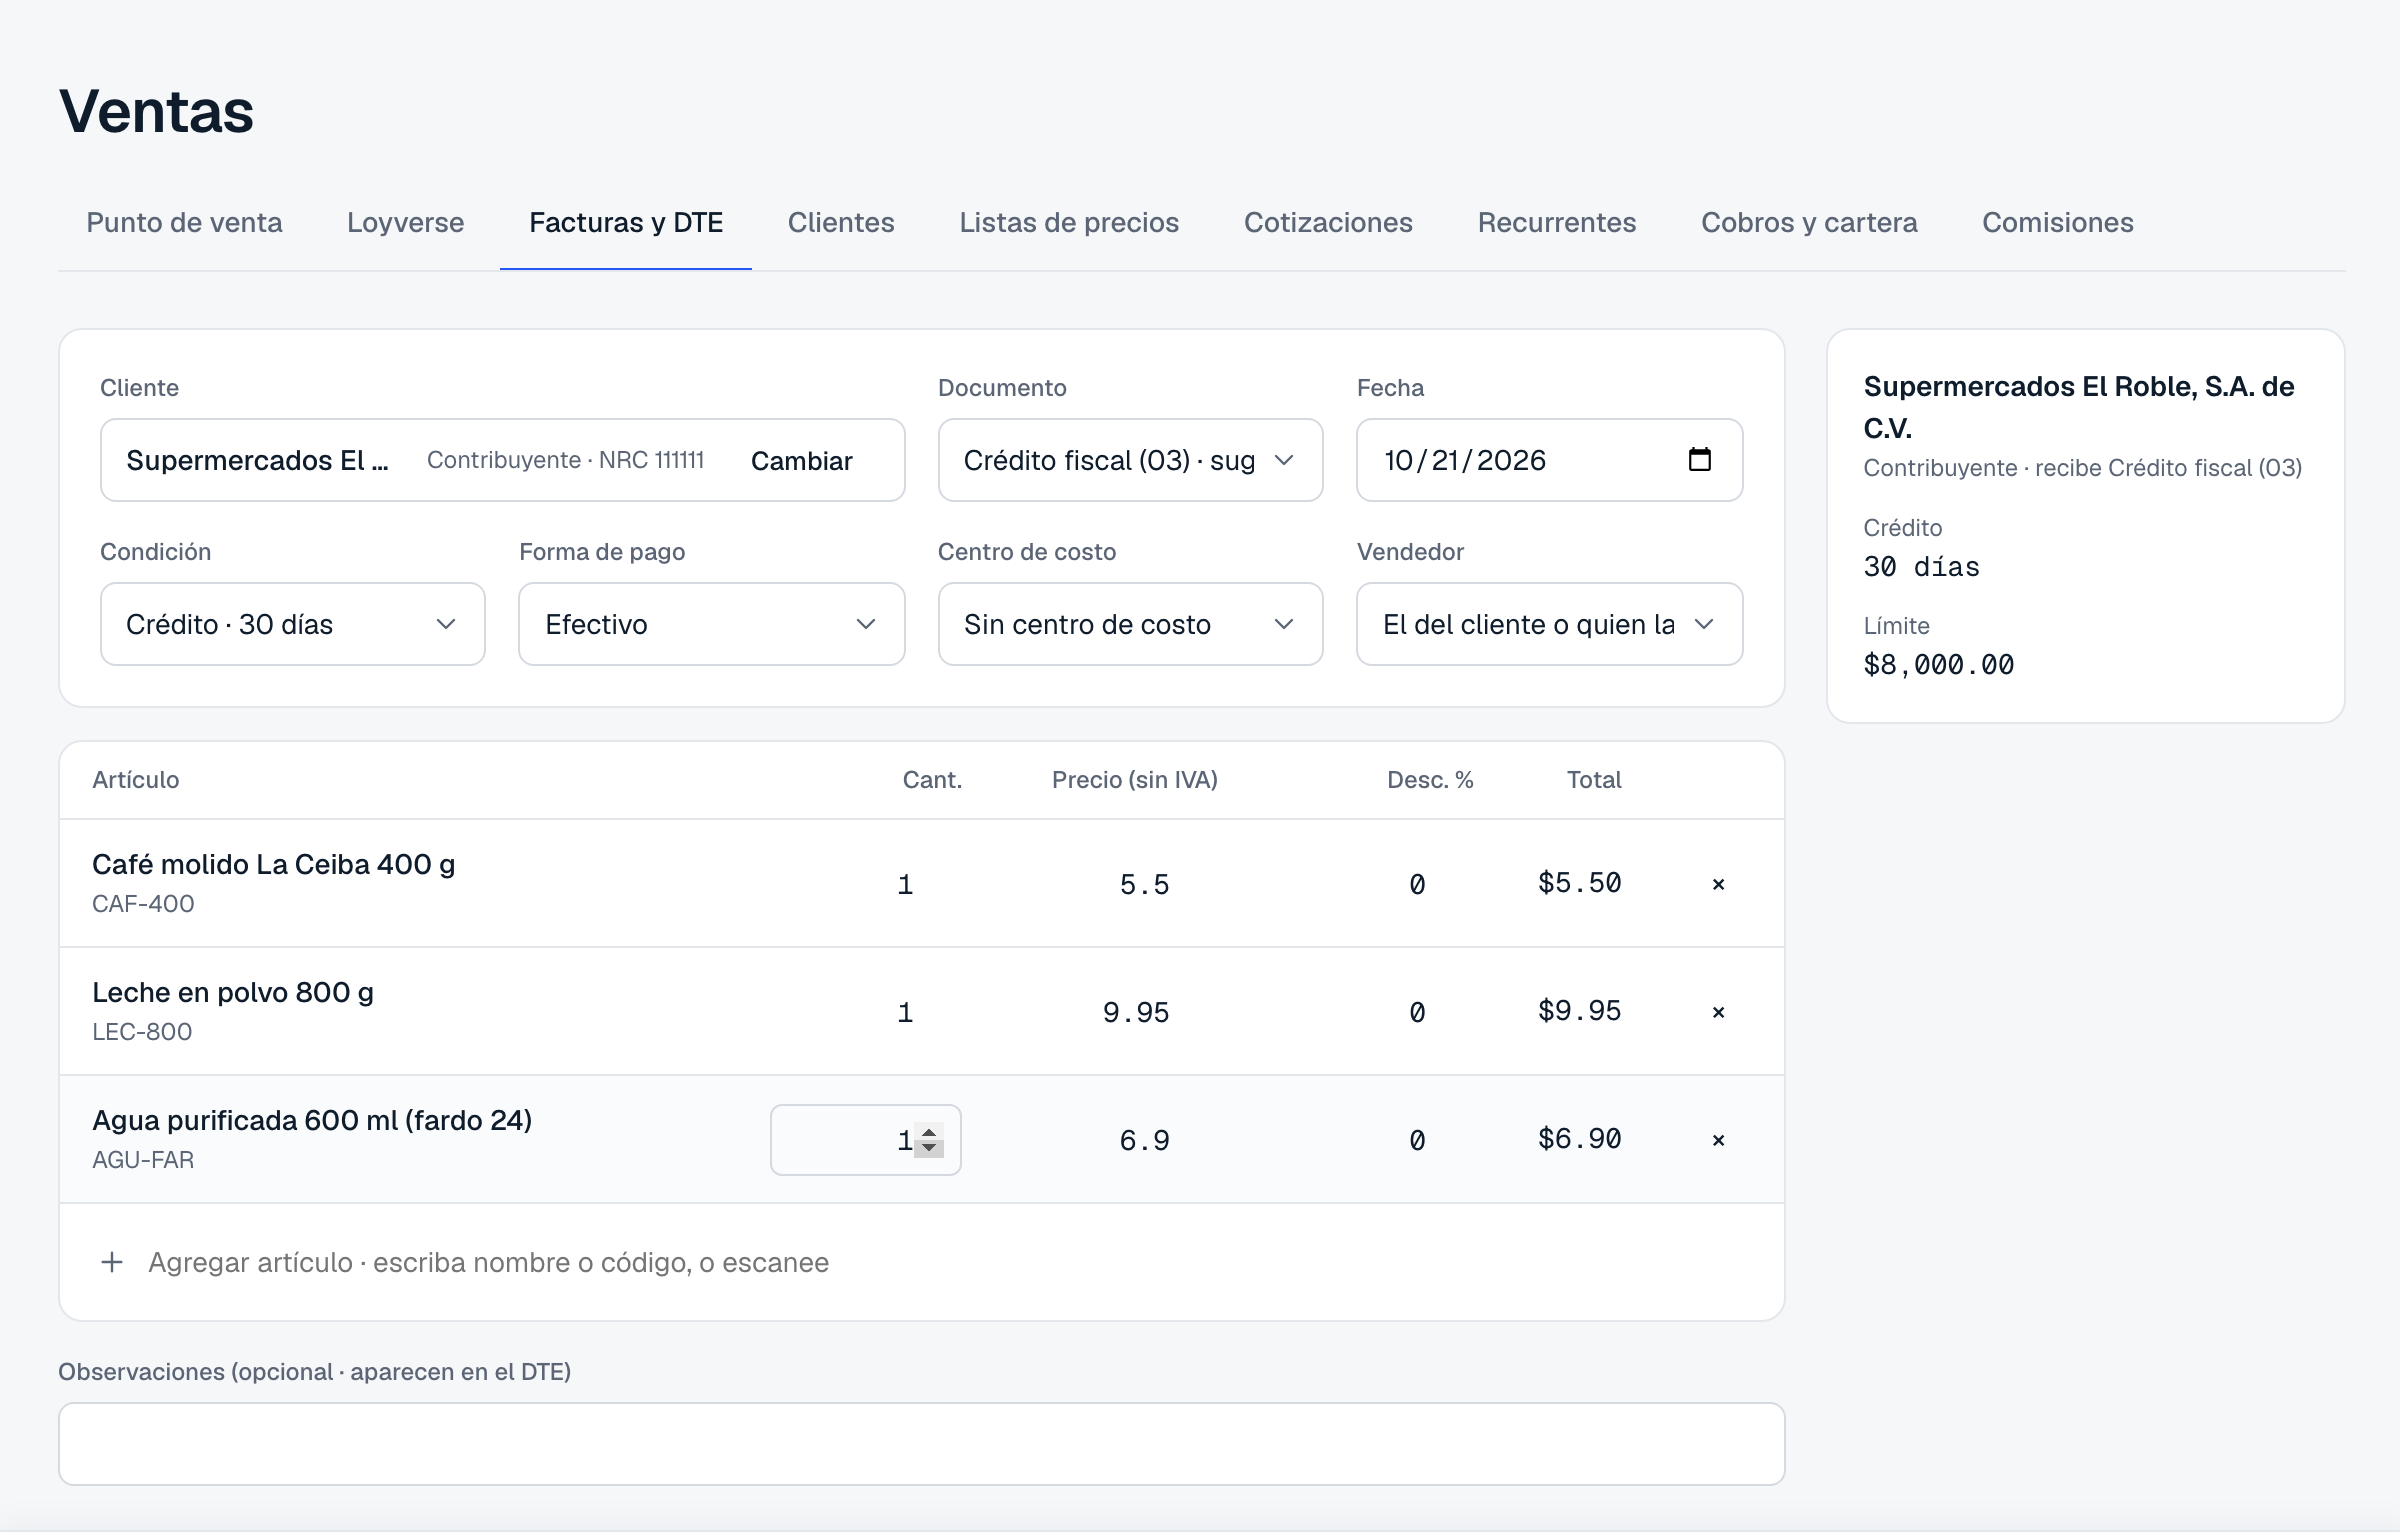Viewport: 2400px width, 1540px height.
Task: Go to the Clientes tab
Action: coord(841,222)
